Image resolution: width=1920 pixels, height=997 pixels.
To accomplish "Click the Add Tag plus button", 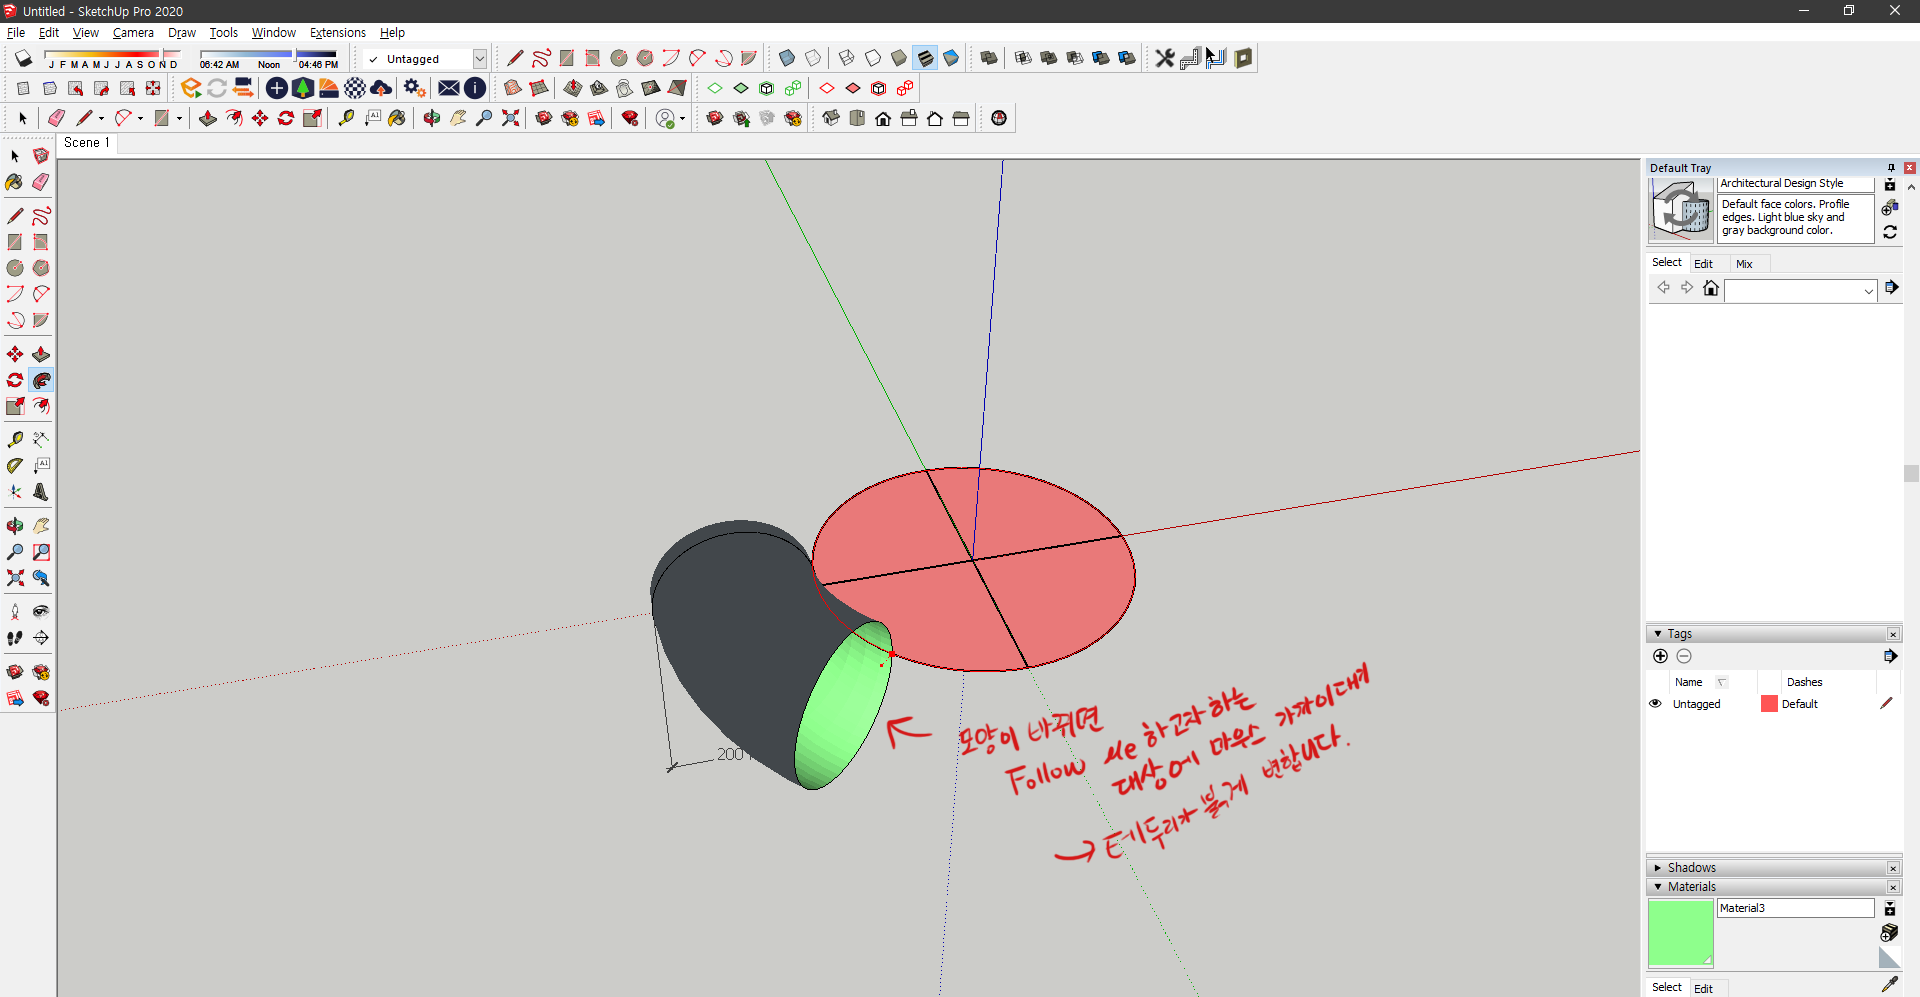I will coord(1661,656).
